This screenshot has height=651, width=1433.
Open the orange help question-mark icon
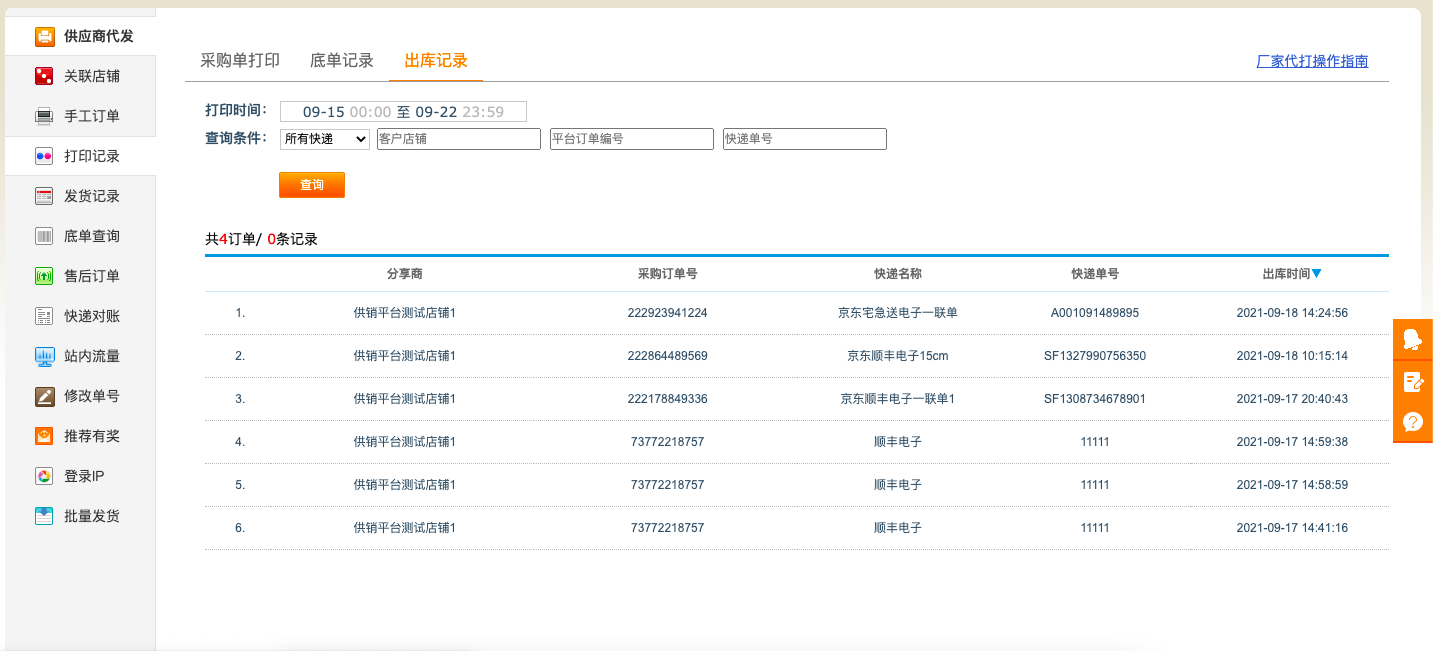1413,422
